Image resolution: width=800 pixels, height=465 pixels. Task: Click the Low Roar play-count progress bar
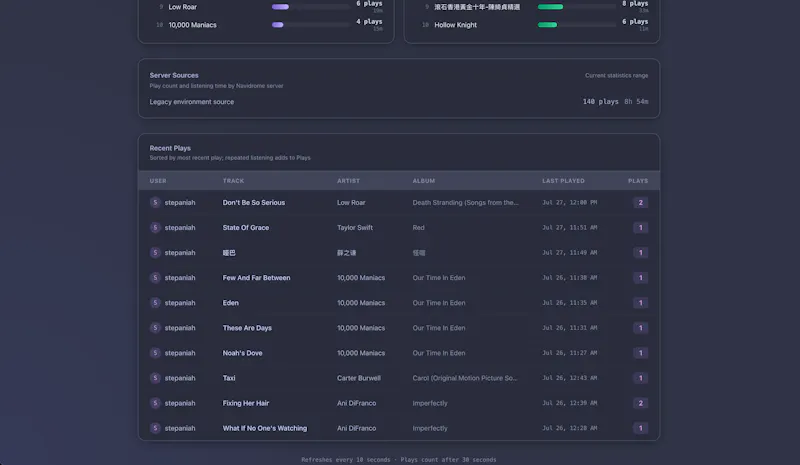(310, 7)
